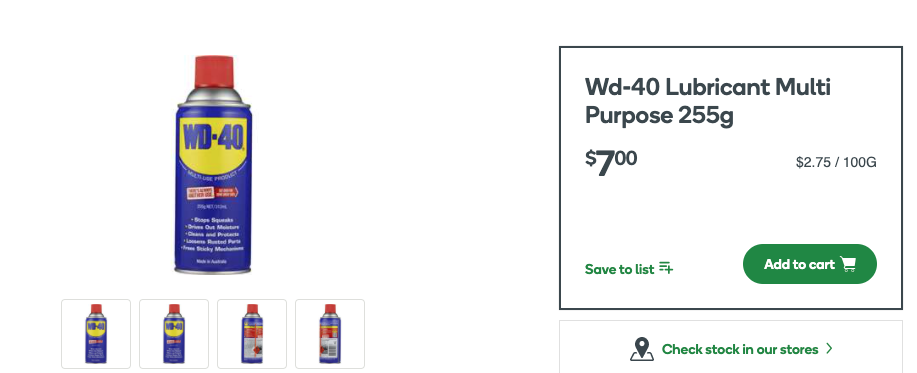Click the bullet feature list on the can
This screenshot has height=373, width=917.
click(213, 234)
